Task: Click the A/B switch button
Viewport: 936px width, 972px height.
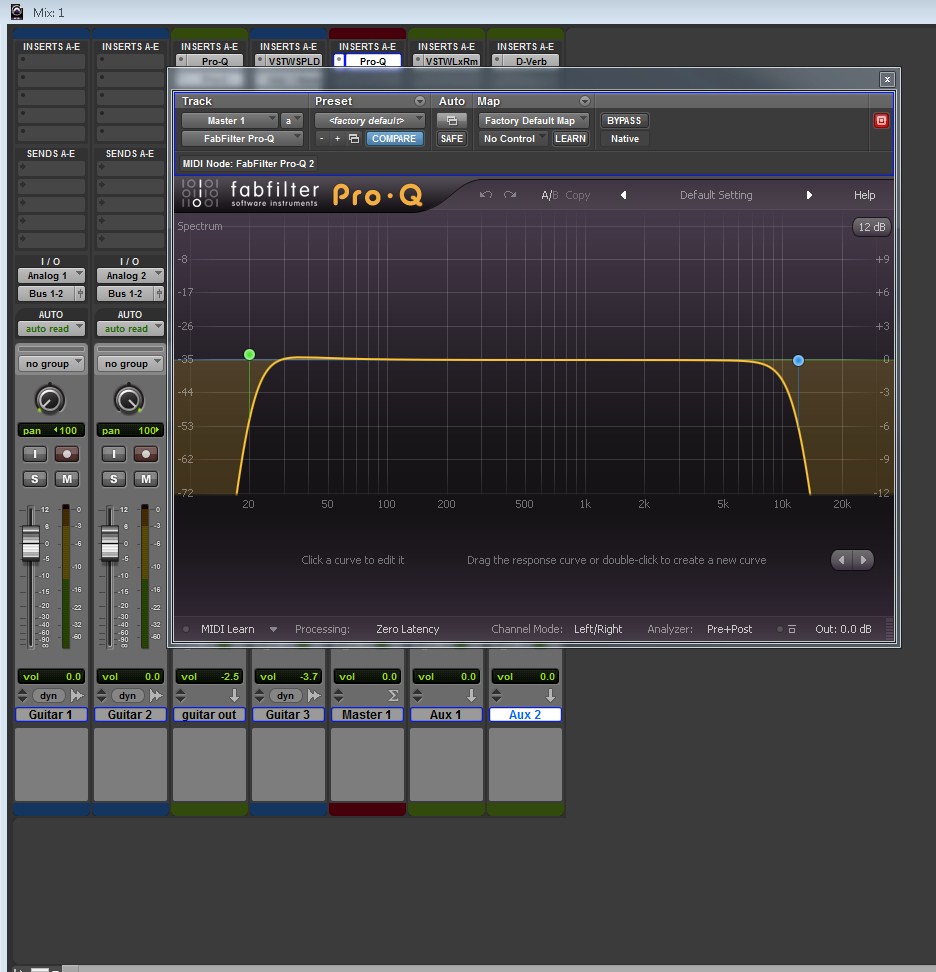Action: (549, 195)
